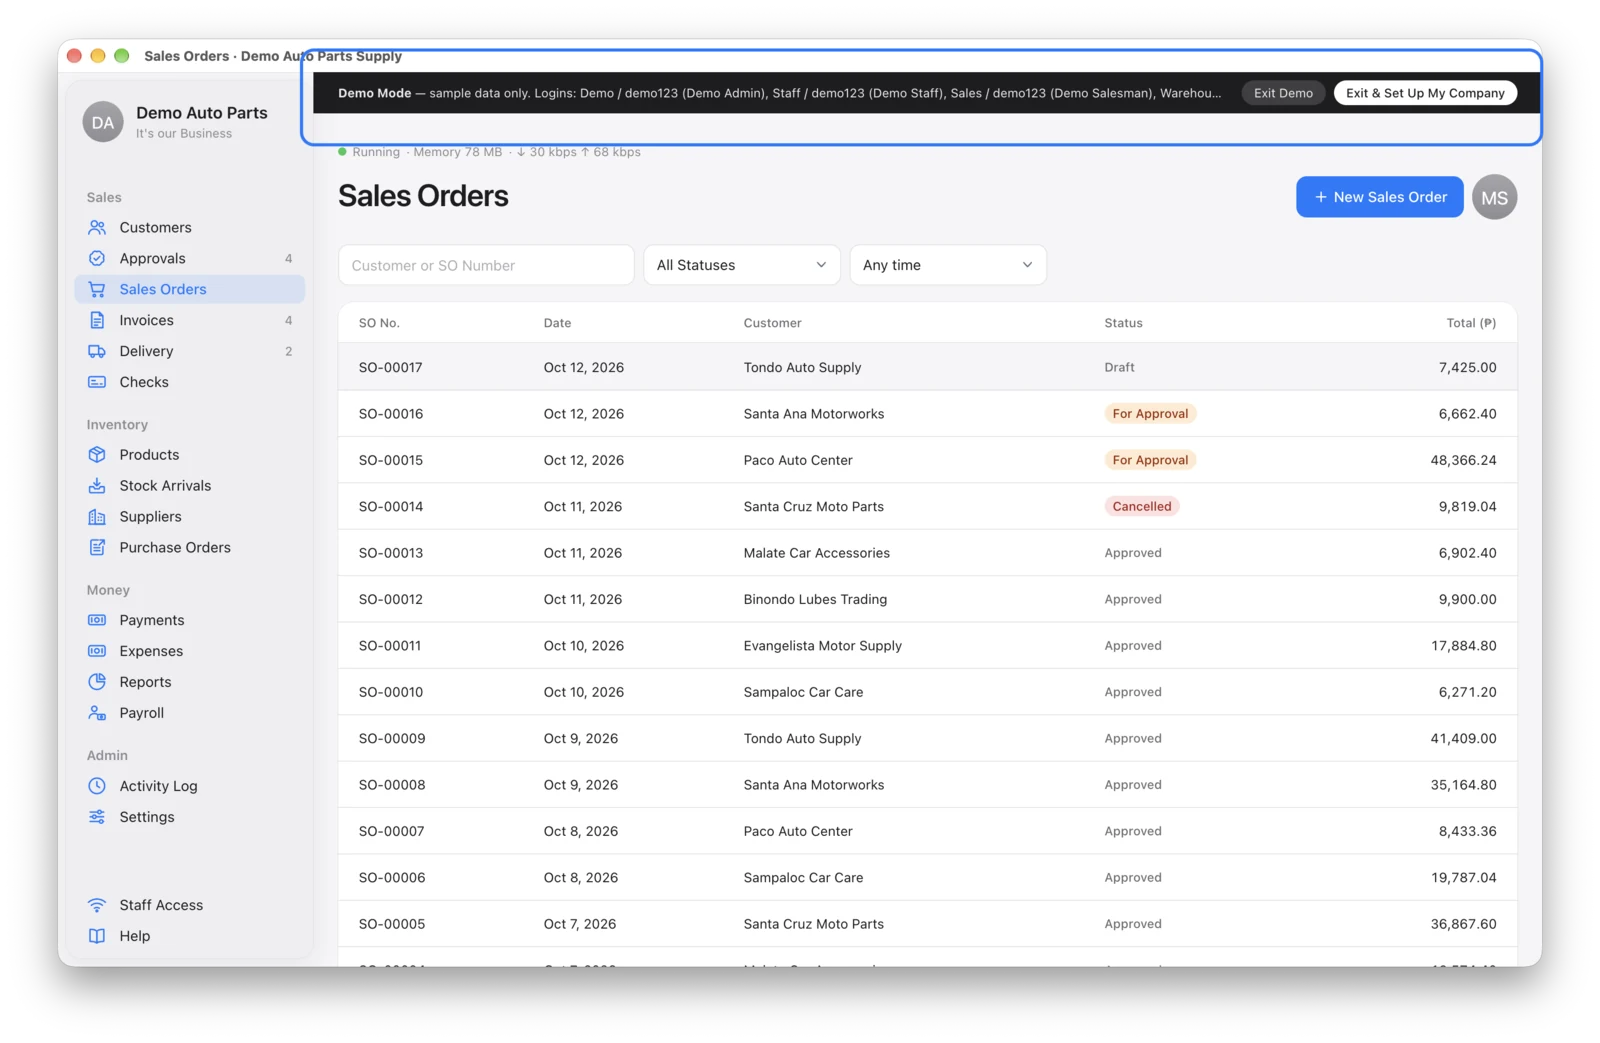
Task: Click the Staff Access wifi icon
Action: pyautogui.click(x=97, y=905)
